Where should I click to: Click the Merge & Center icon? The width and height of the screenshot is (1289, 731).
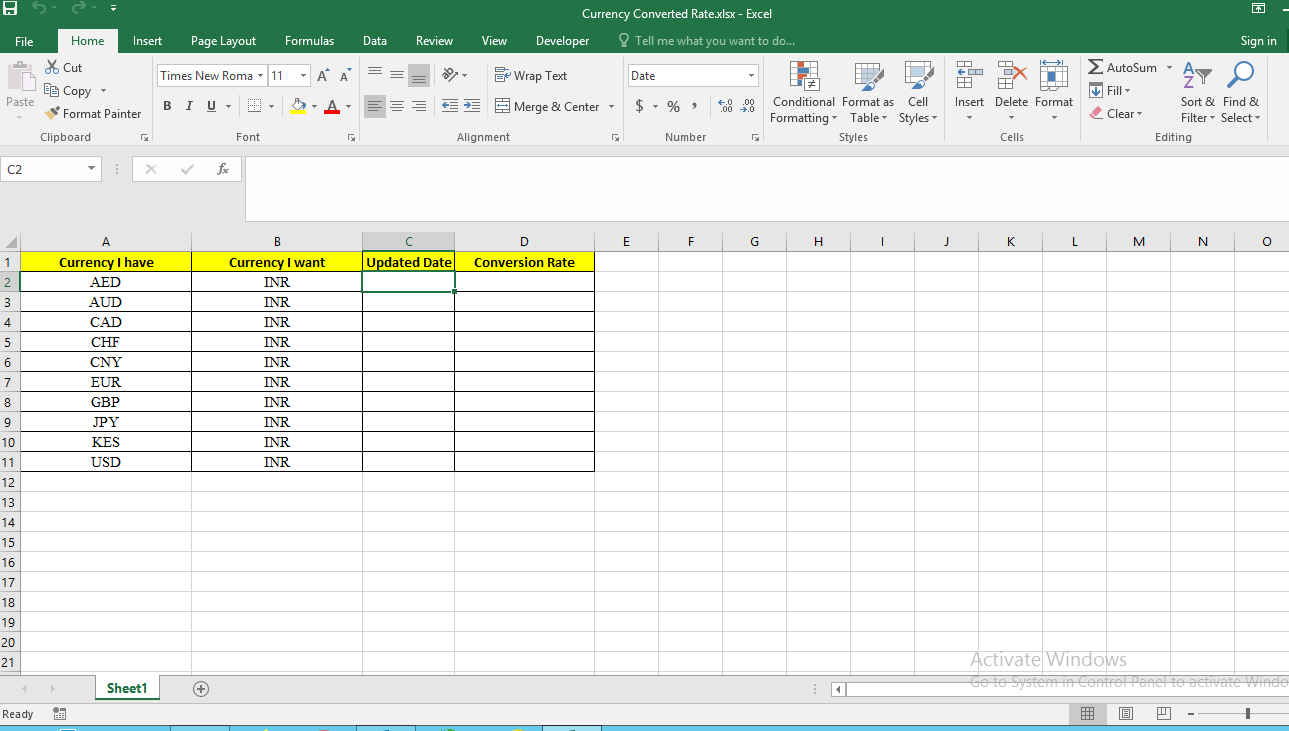502,106
